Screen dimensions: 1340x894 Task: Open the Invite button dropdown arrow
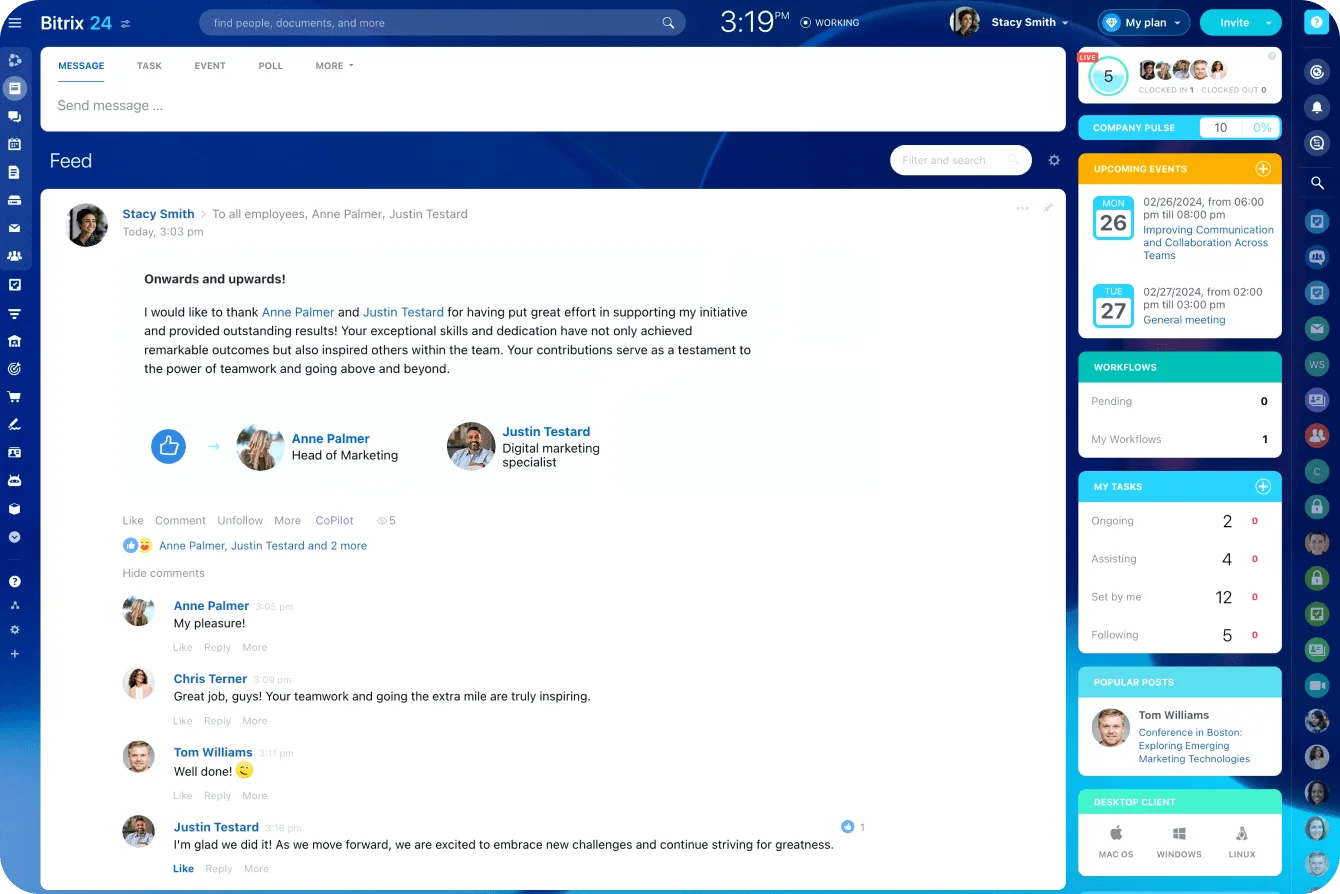[x=1269, y=23]
